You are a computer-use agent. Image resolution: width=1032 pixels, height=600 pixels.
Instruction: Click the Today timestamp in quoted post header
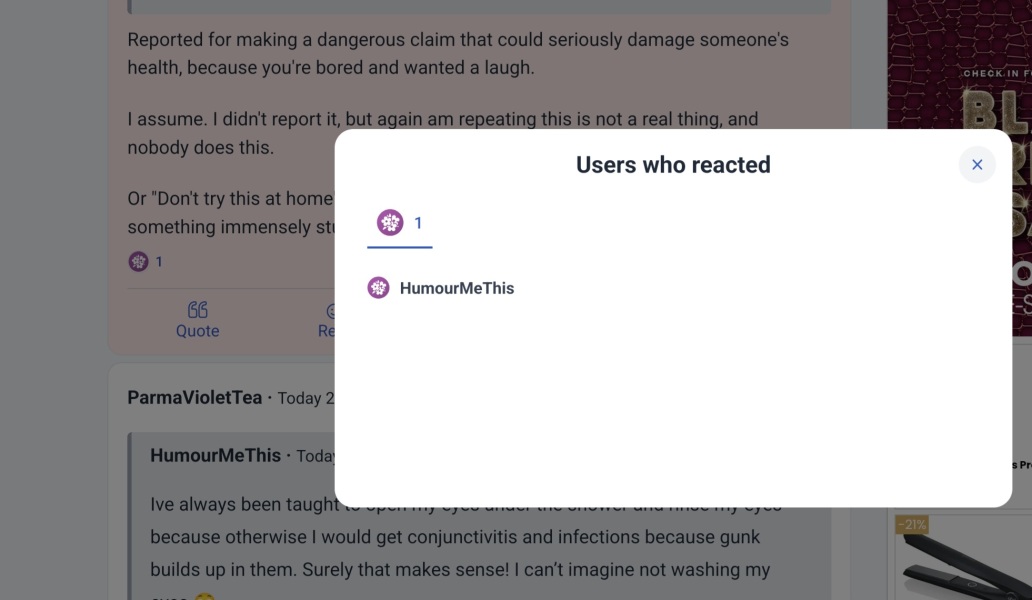315,456
